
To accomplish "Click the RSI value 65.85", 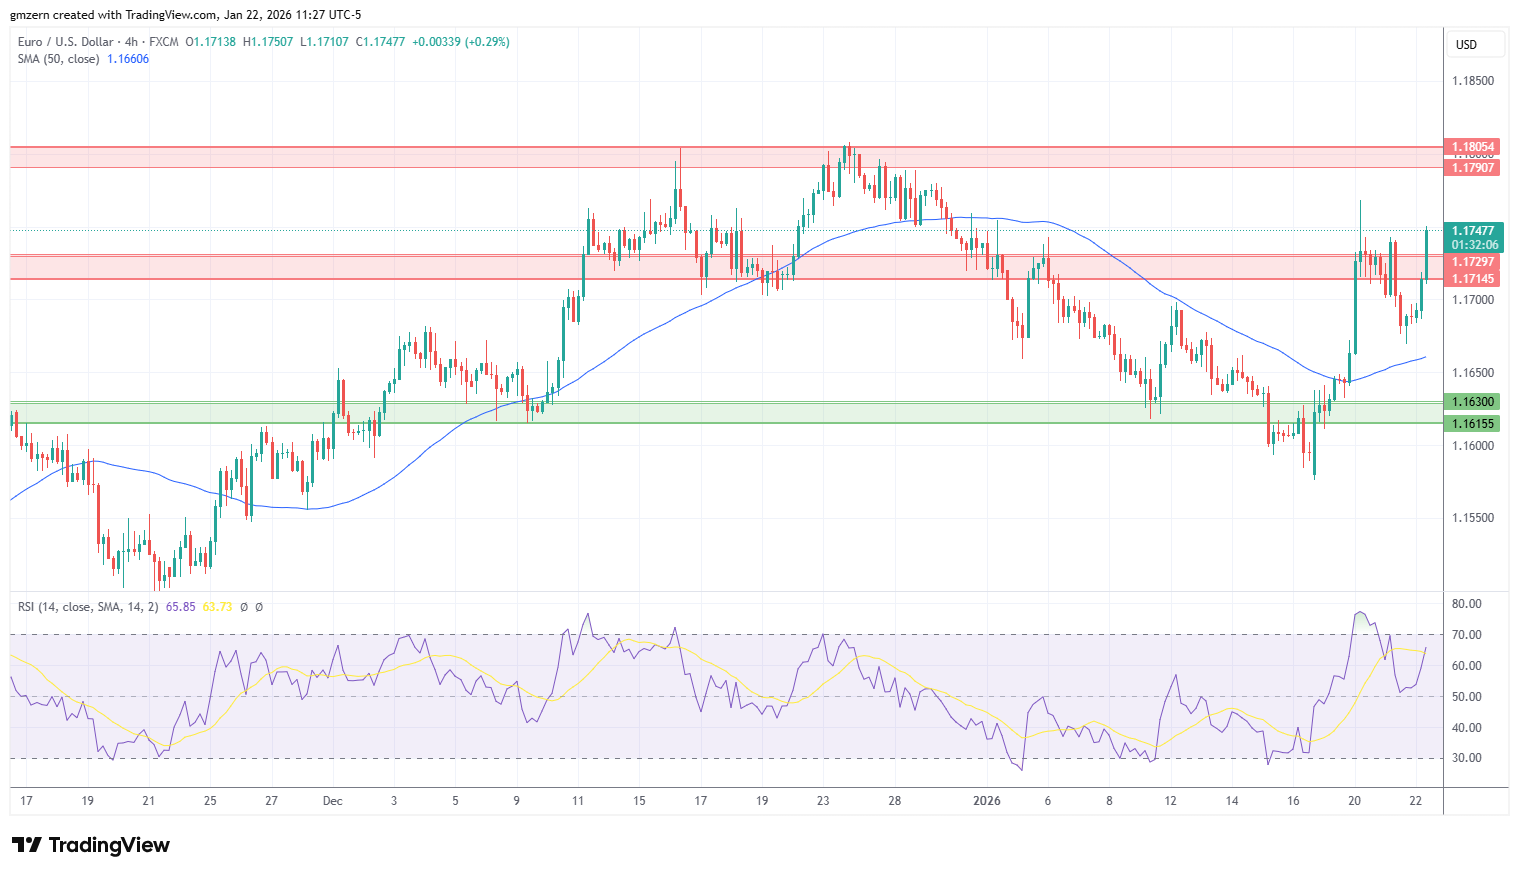I will coord(180,607).
